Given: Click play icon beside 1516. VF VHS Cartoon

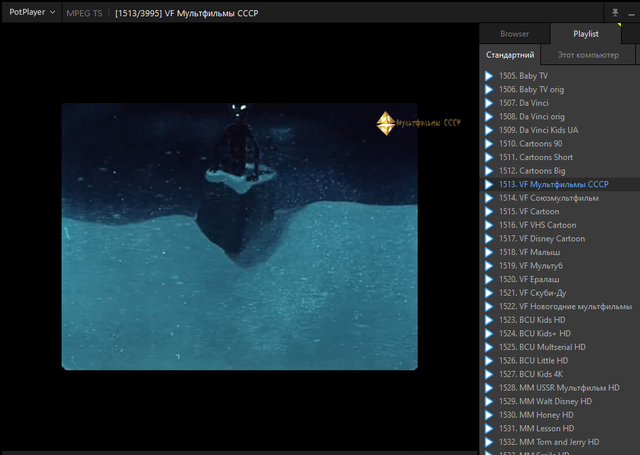Looking at the screenshot, I should click(x=489, y=225).
